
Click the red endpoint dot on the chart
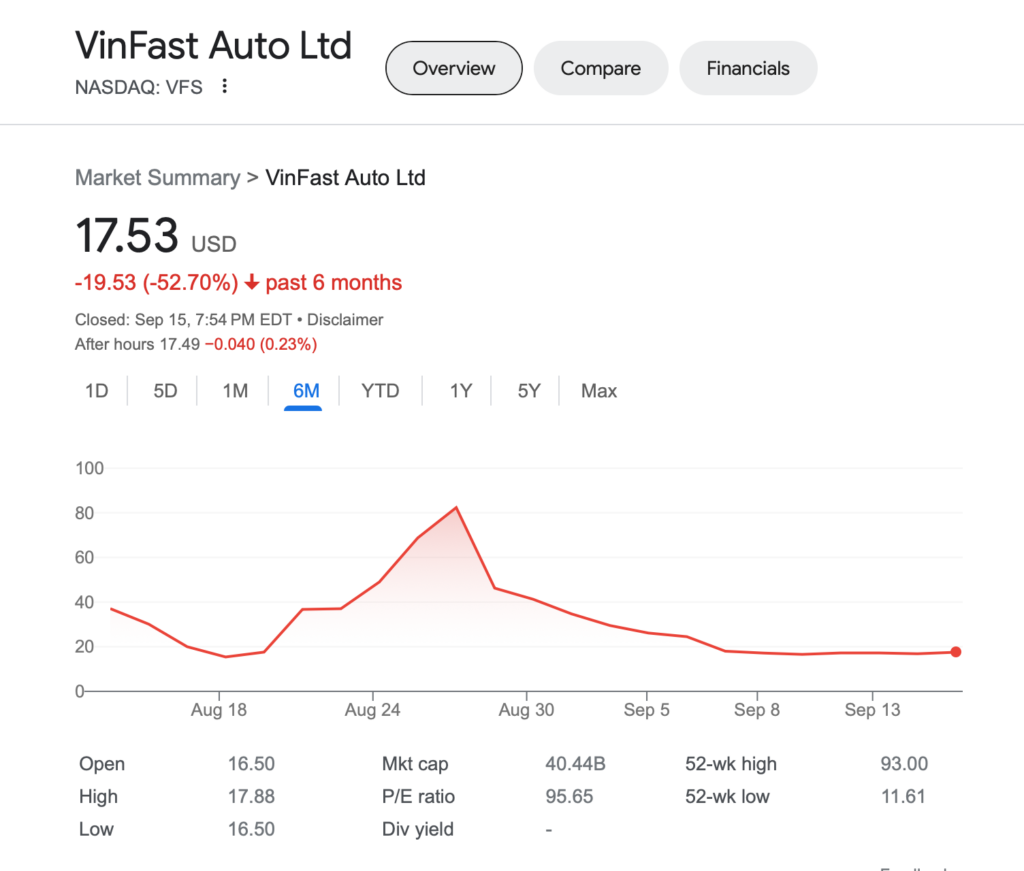coord(955,652)
